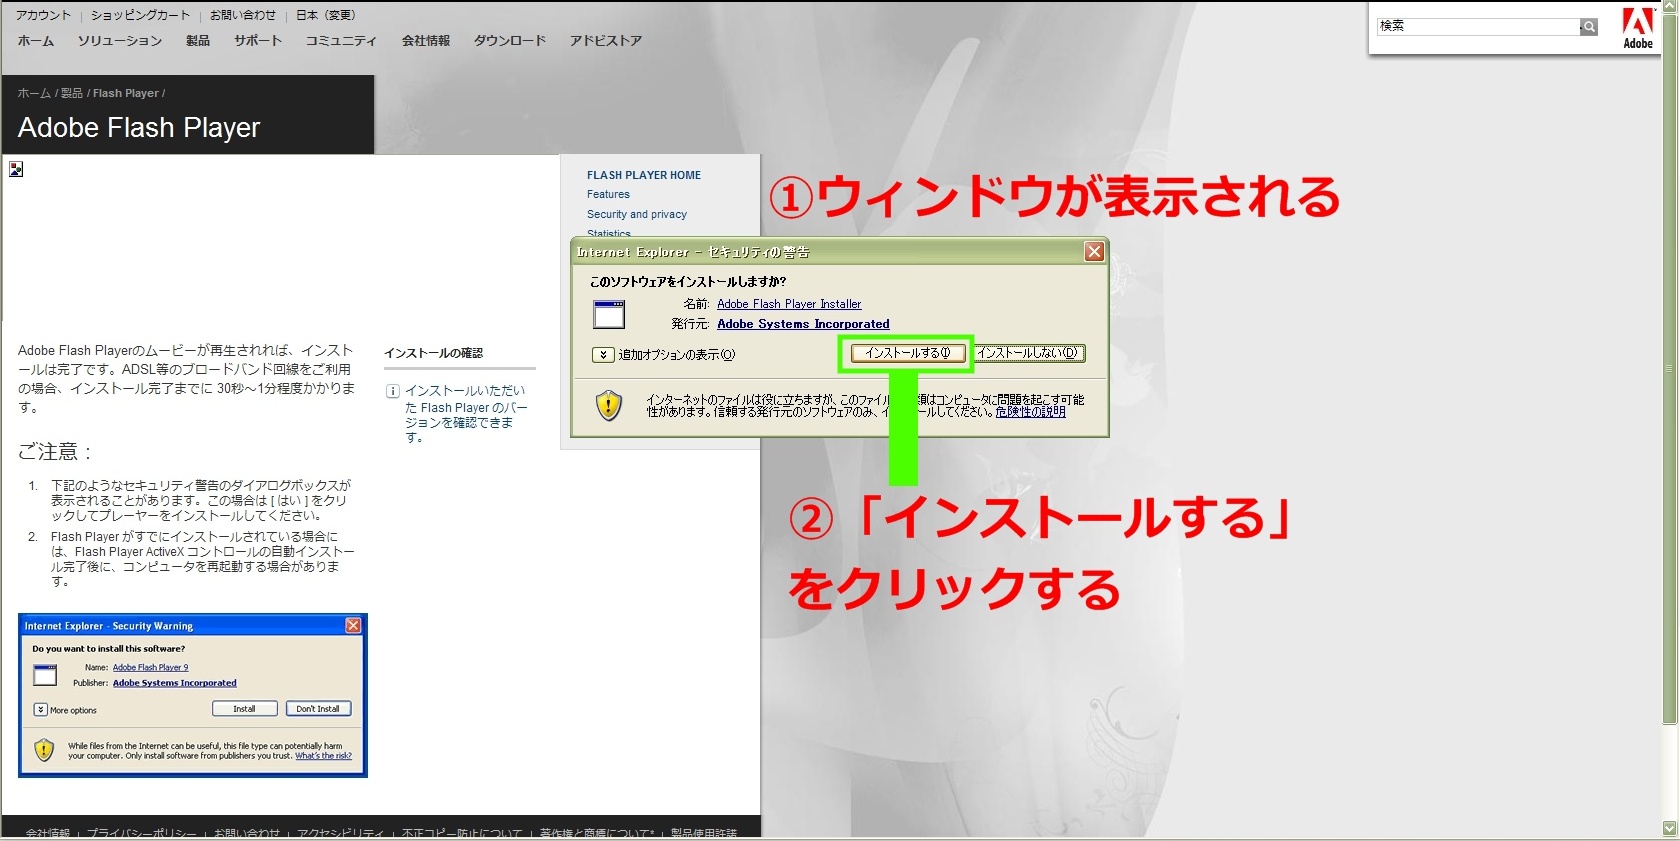
Task: Open 不正コピー防止について footer link
Action: coord(462,833)
